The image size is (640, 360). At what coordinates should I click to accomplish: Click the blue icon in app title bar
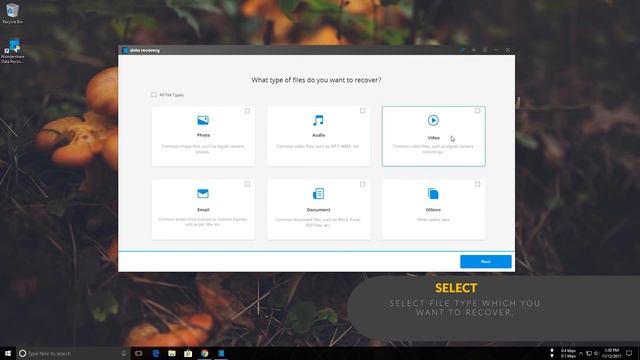click(462, 50)
